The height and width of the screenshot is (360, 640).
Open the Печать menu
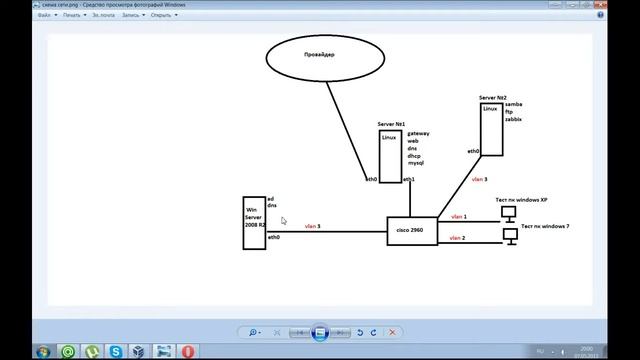pyautogui.click(x=75, y=15)
